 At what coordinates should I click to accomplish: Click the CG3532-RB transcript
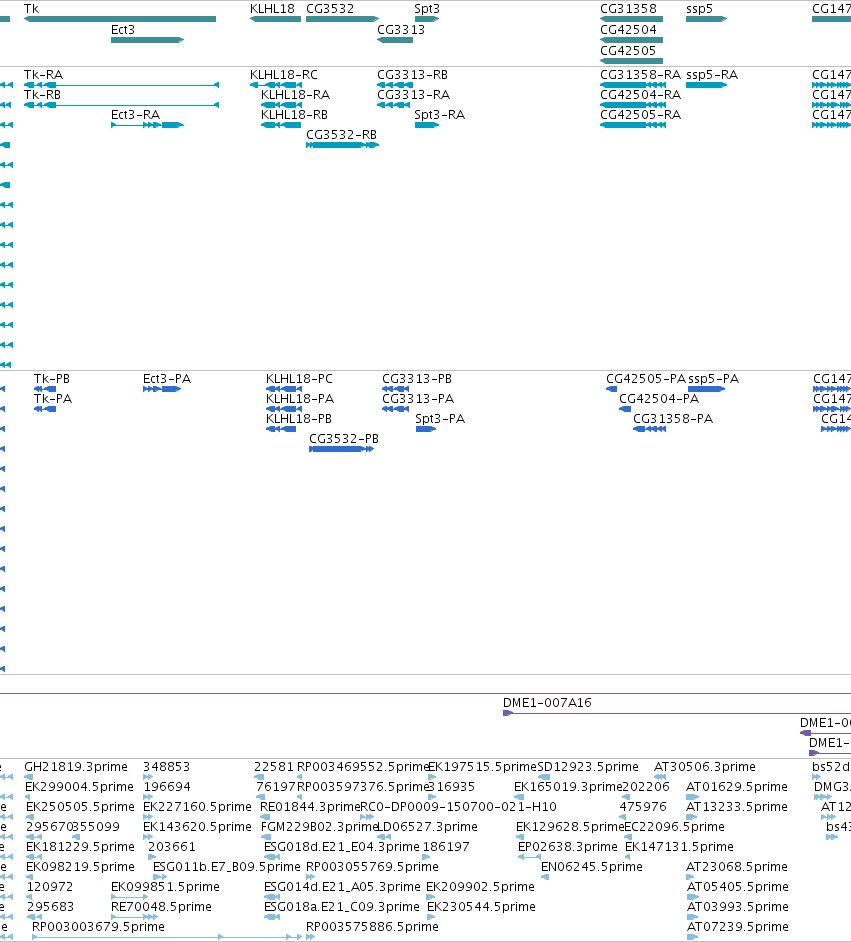[x=342, y=145]
